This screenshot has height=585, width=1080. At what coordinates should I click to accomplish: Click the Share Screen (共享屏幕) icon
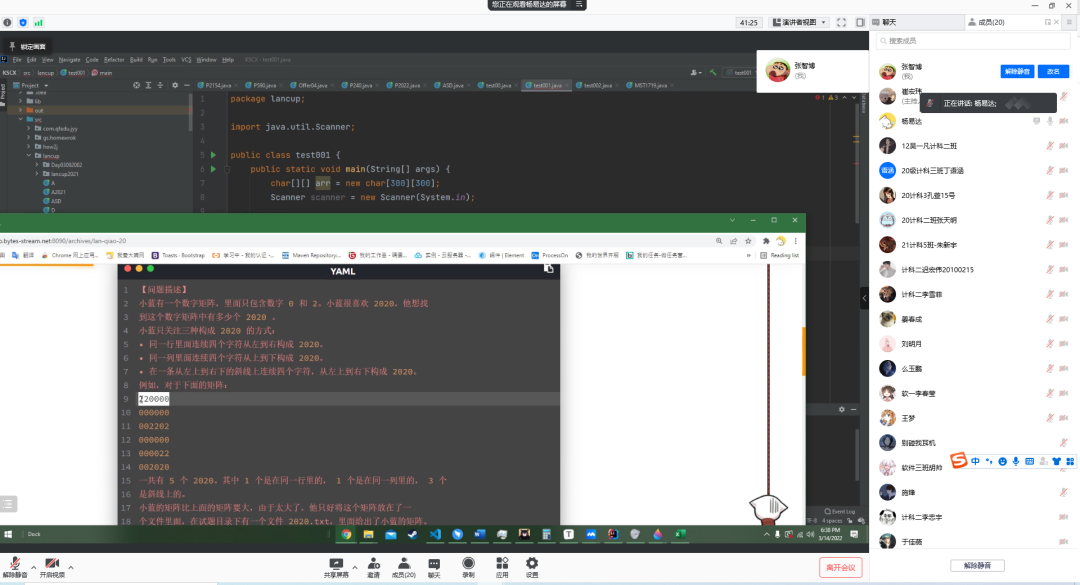click(x=336, y=567)
